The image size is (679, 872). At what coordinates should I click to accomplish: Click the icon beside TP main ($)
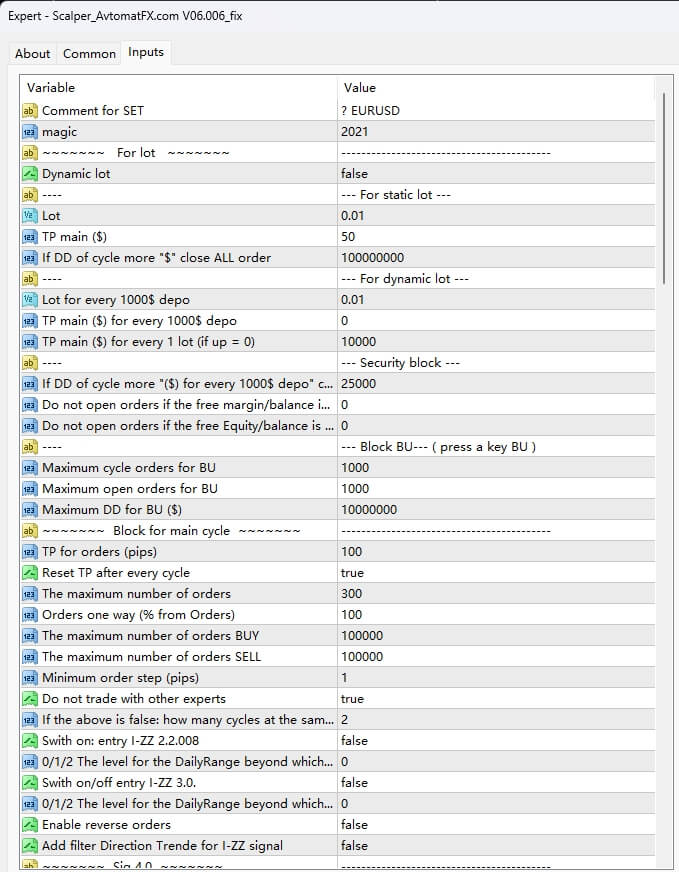pyautogui.click(x=29, y=237)
